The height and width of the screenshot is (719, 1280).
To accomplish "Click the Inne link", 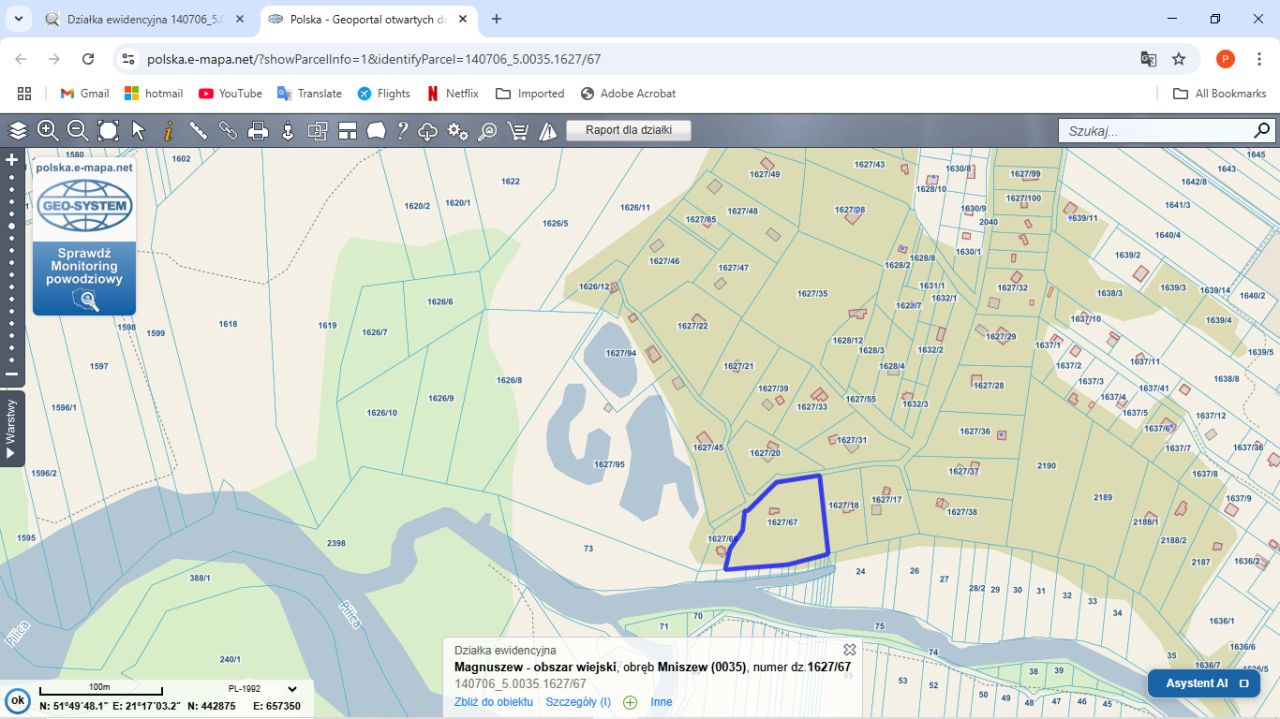I will (x=661, y=702).
